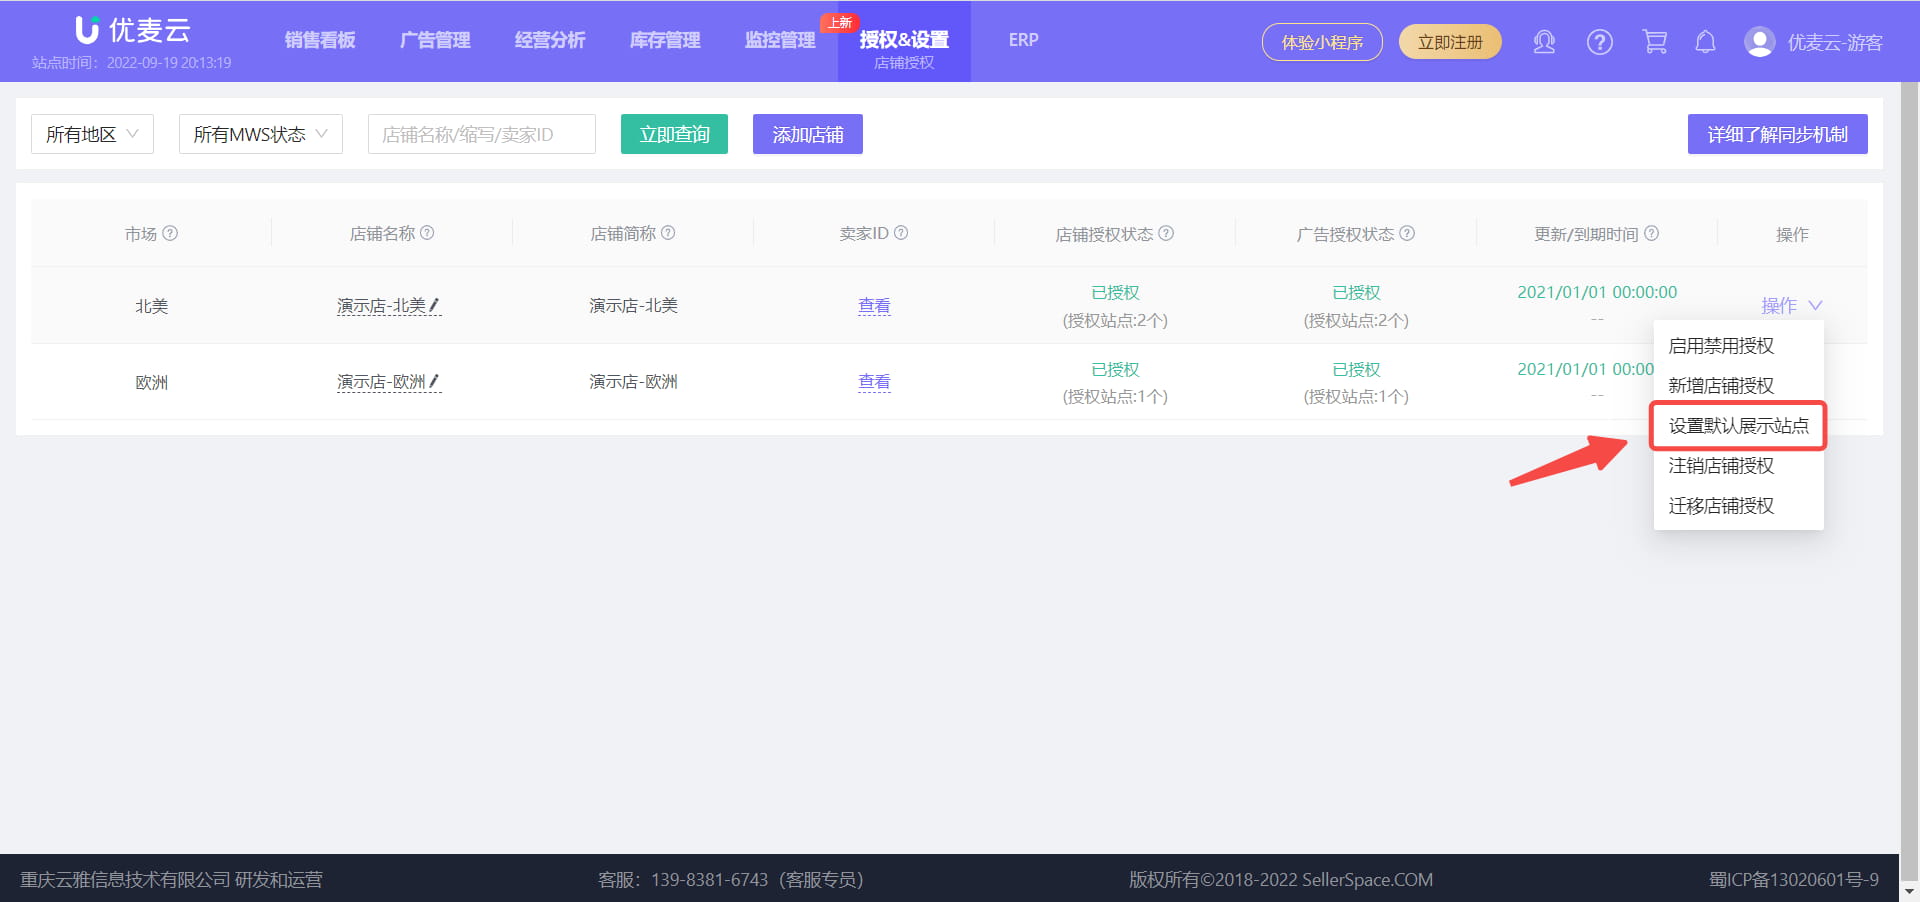Select 设置默认展示站点 from the menu
Image resolution: width=1920 pixels, height=902 pixels.
(1737, 425)
